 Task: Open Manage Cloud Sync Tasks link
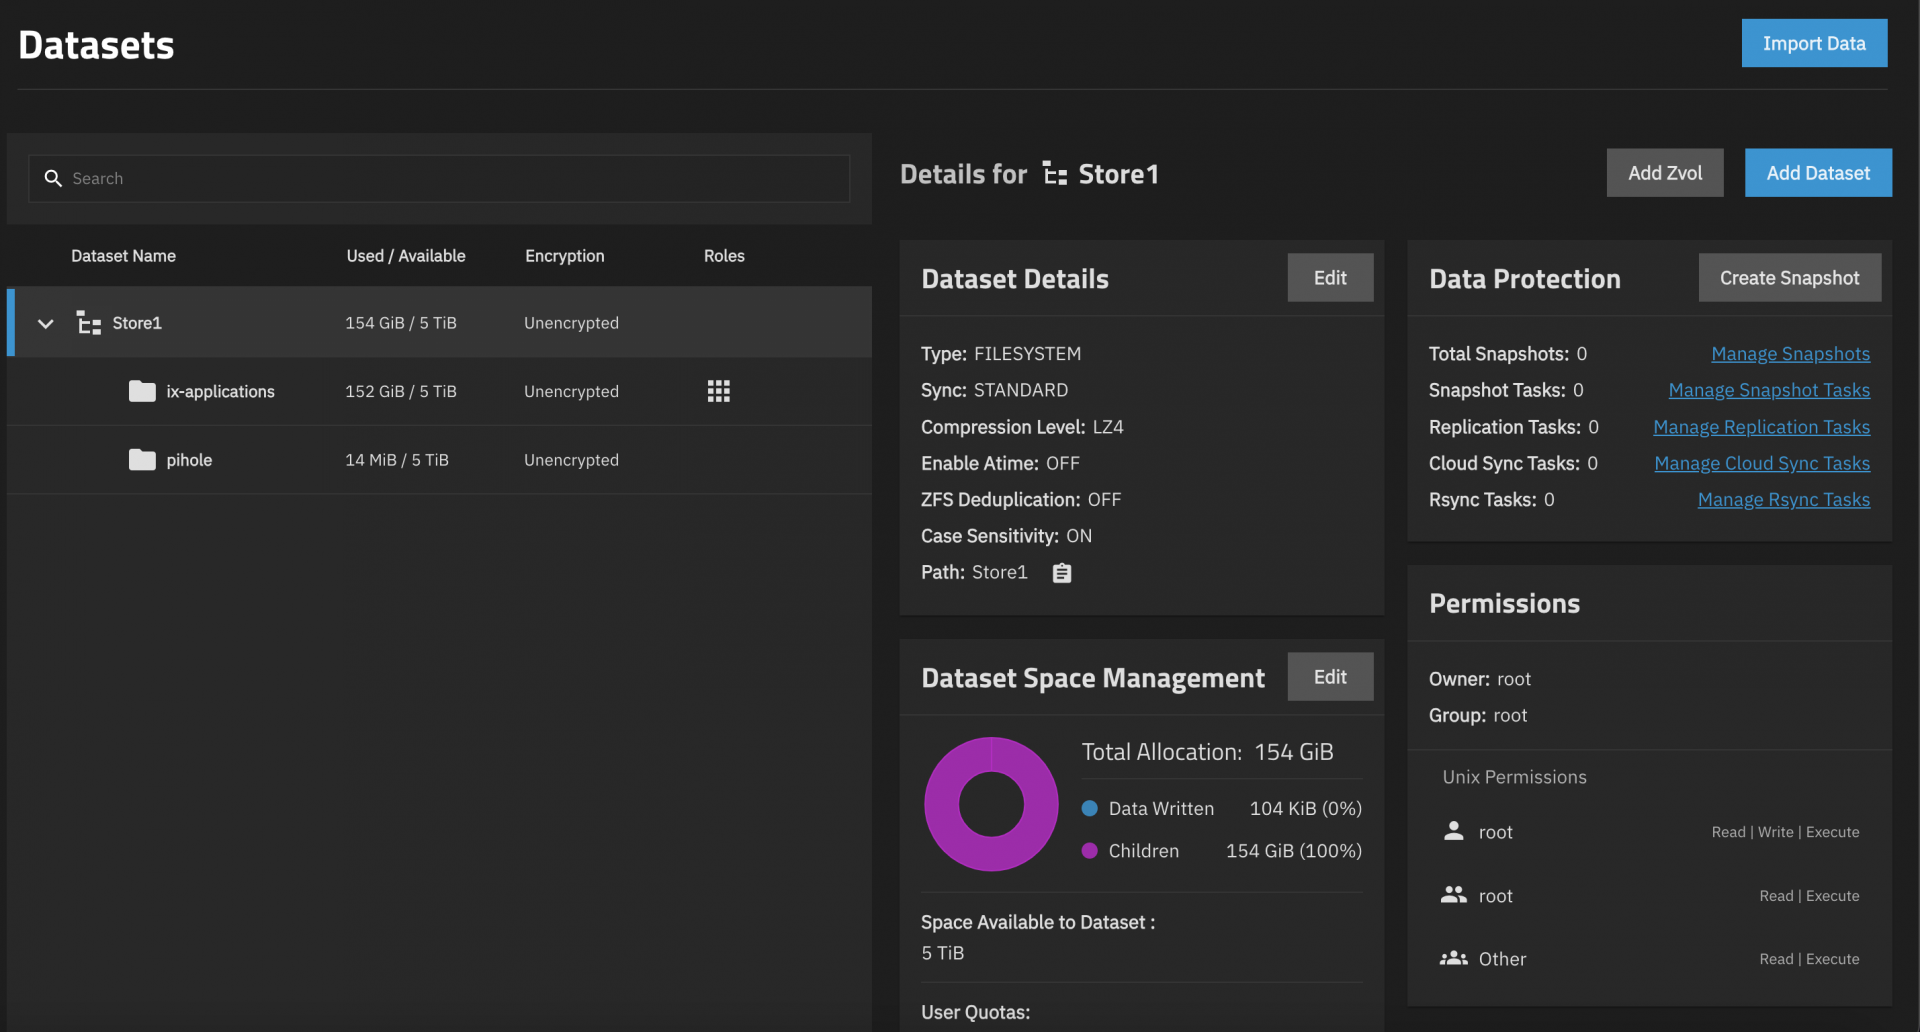1762,463
